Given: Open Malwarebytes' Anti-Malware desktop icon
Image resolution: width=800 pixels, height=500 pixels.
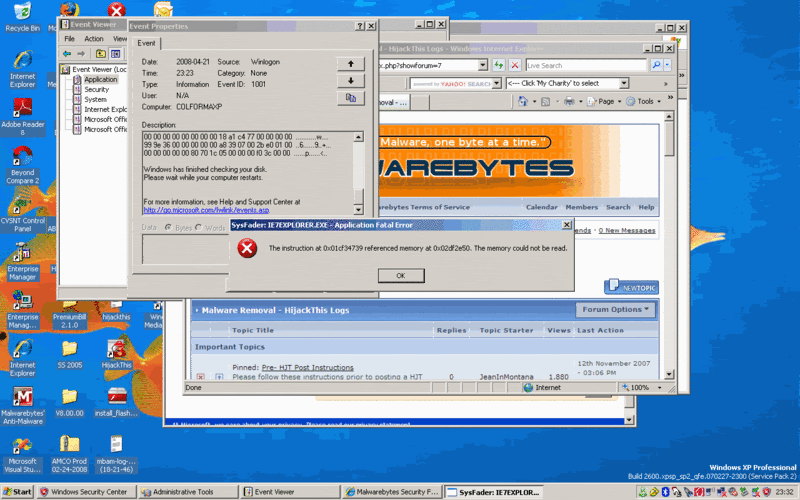Looking at the screenshot, I should pyautogui.click(x=22, y=406).
